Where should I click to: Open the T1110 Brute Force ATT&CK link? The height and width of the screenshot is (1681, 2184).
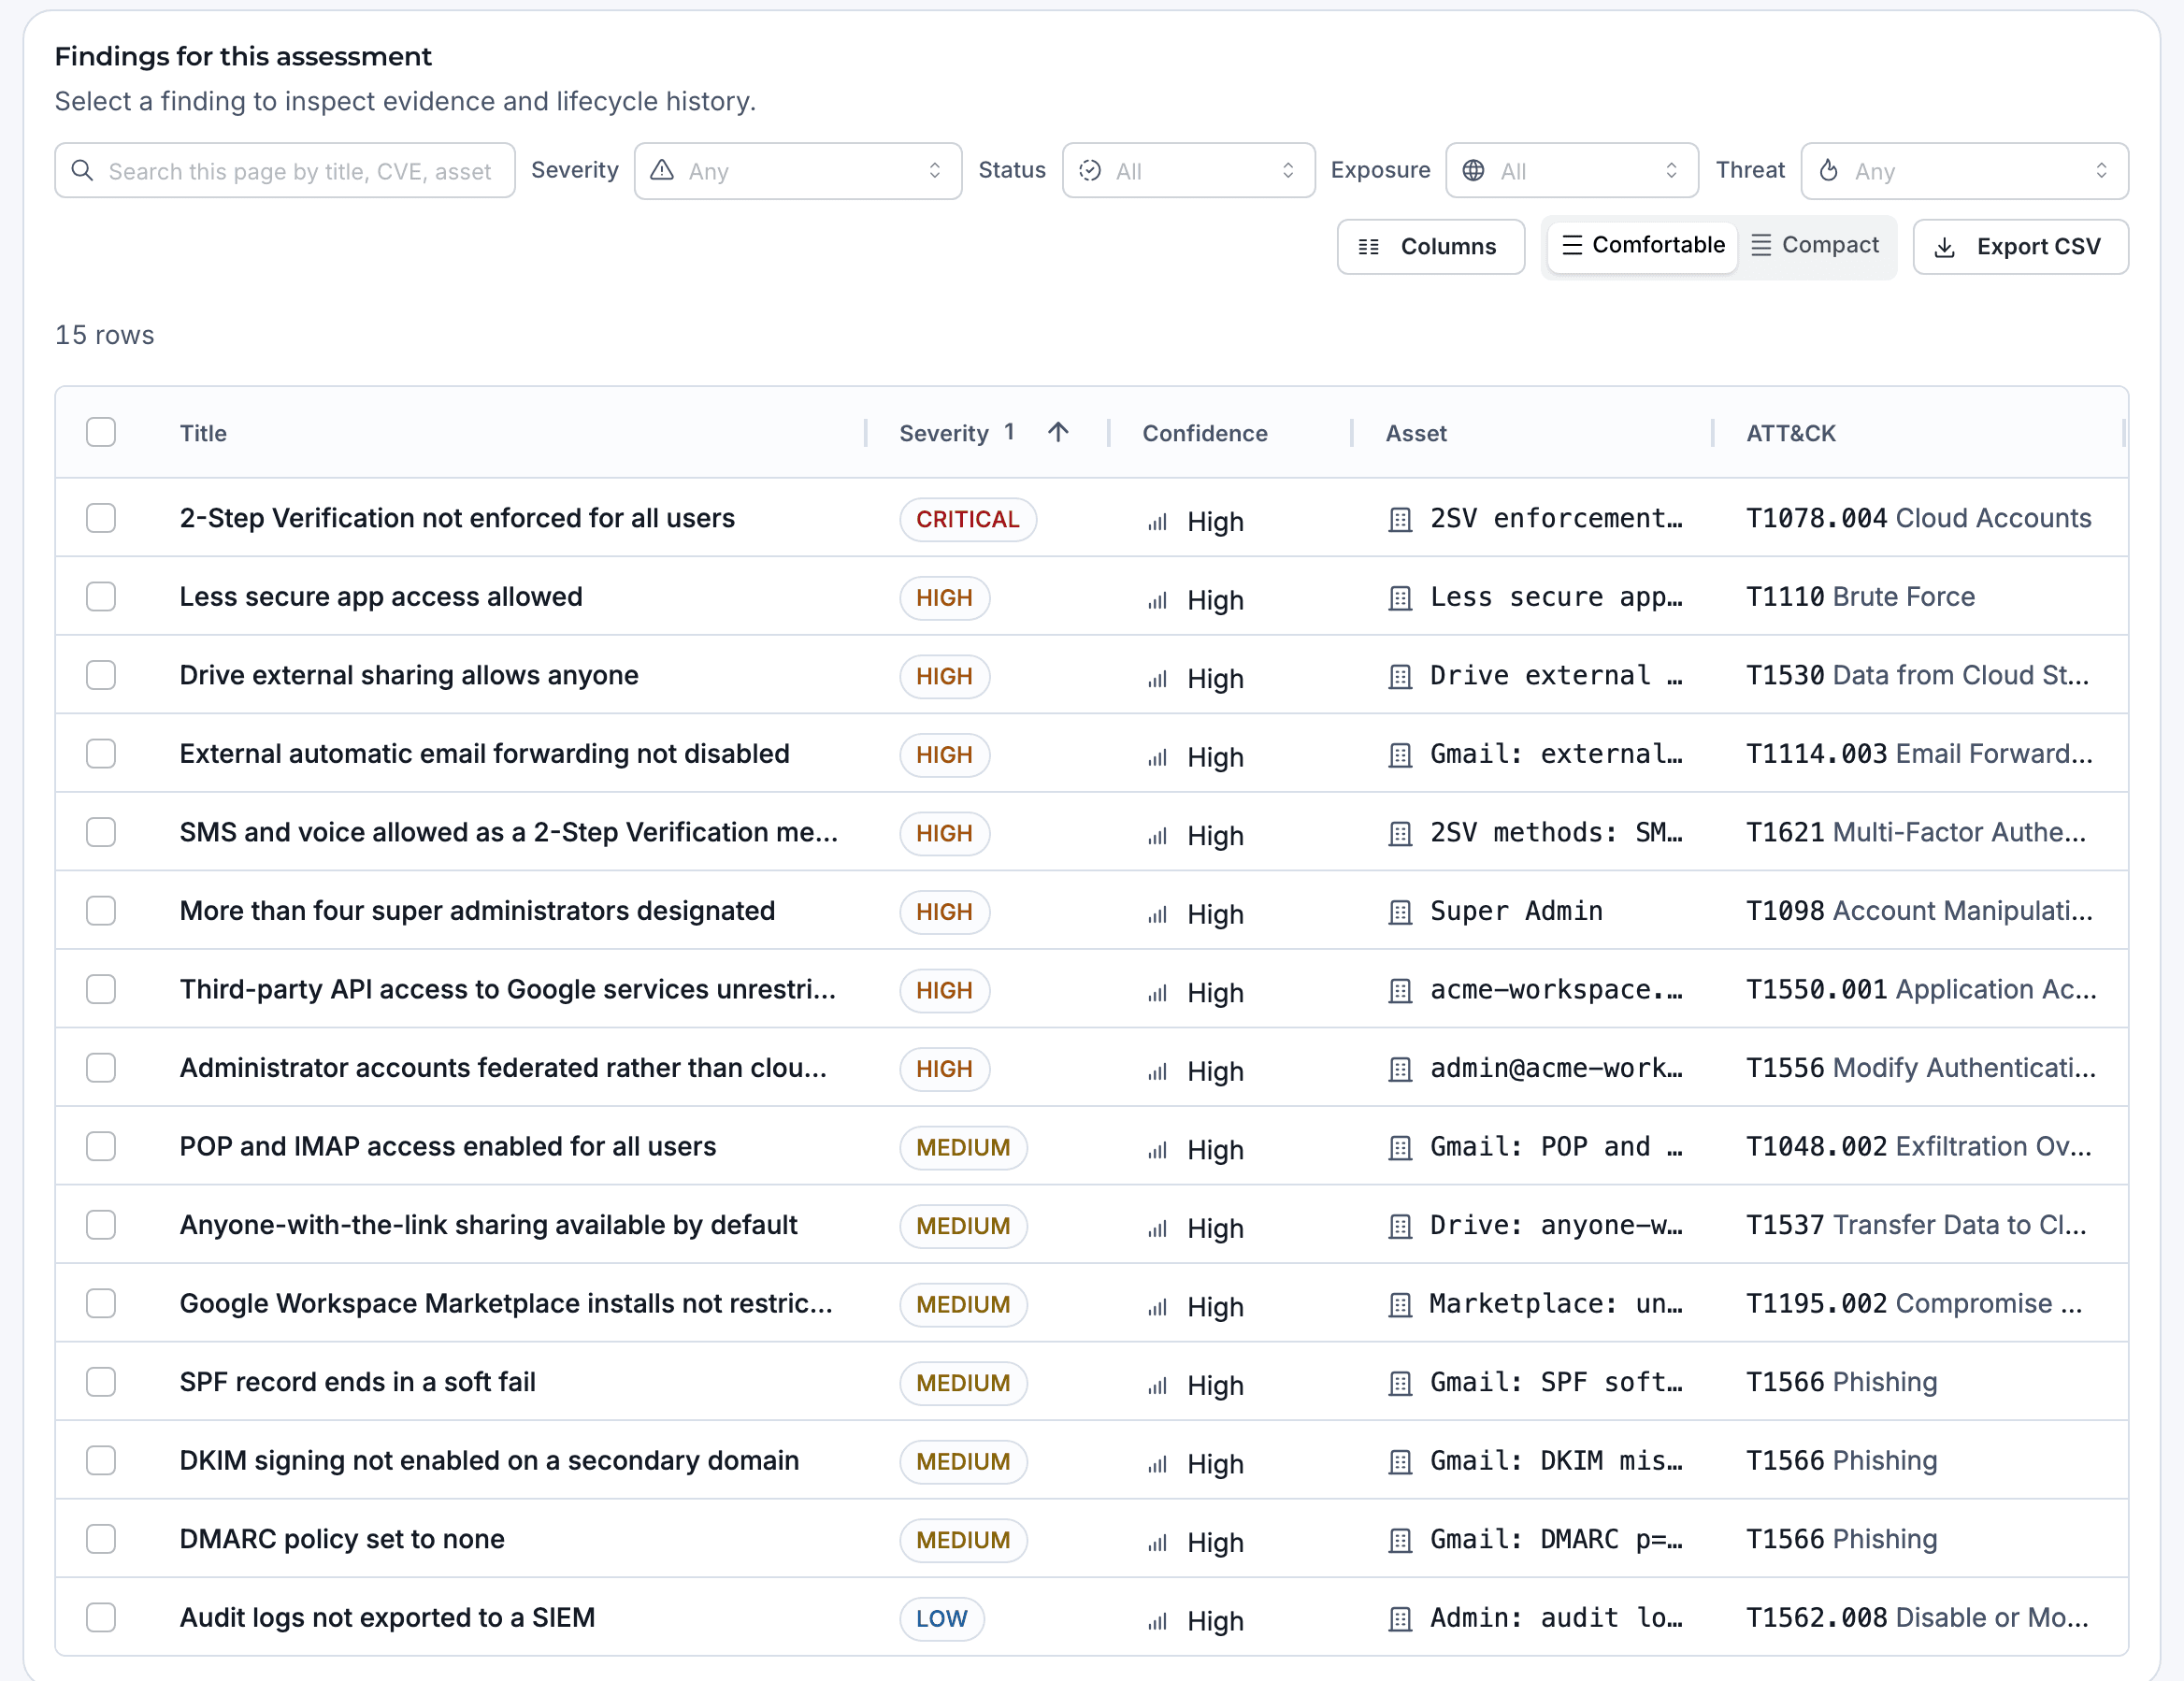[x=1860, y=597]
